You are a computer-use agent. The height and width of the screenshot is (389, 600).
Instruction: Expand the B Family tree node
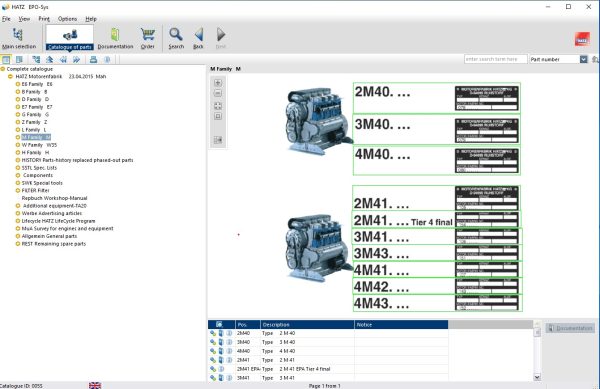tap(18, 92)
